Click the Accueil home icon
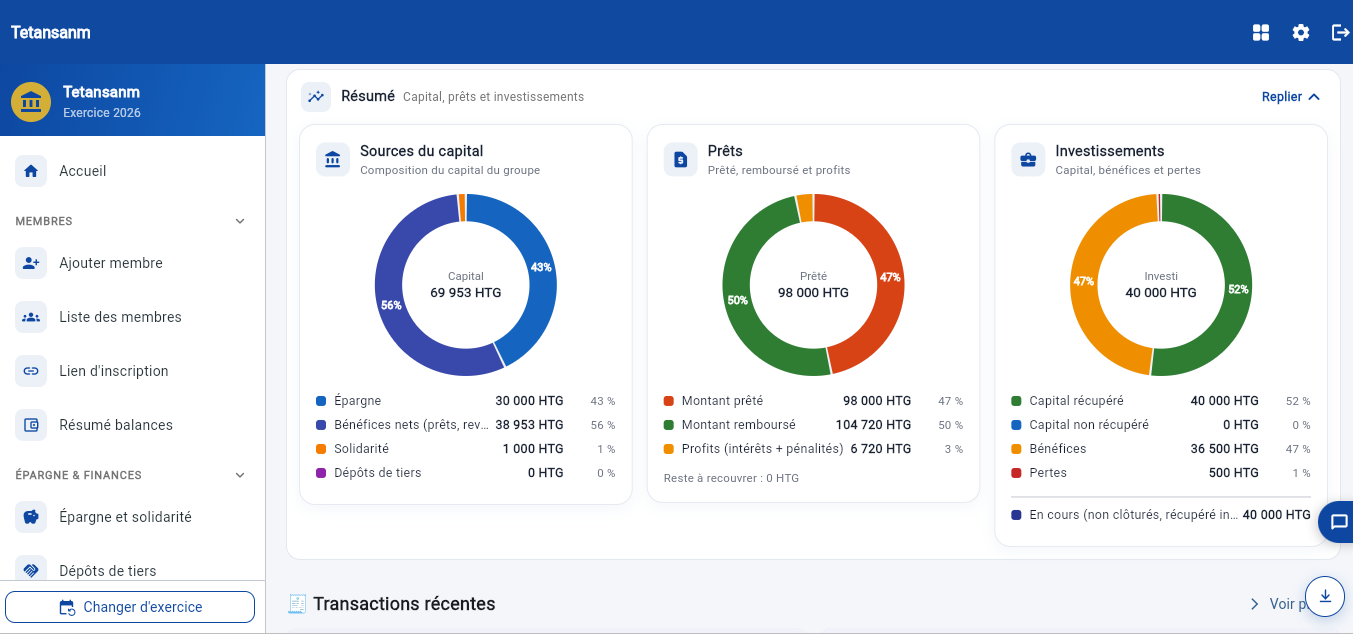The image size is (1353, 634). pos(31,171)
